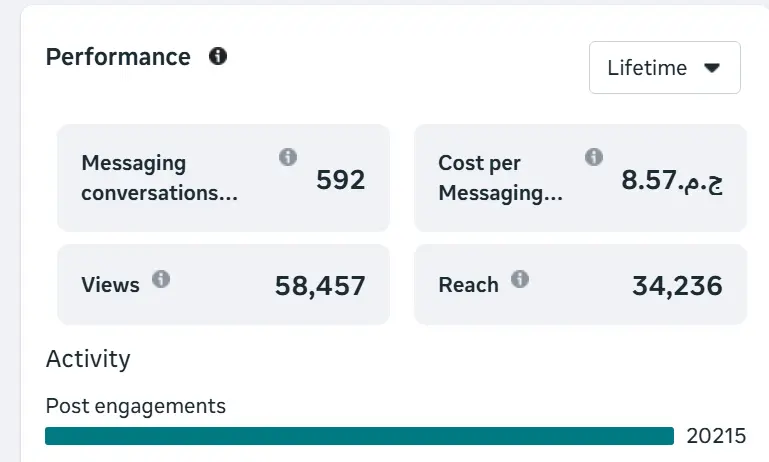Click the 8.57 cost value

[671, 180]
